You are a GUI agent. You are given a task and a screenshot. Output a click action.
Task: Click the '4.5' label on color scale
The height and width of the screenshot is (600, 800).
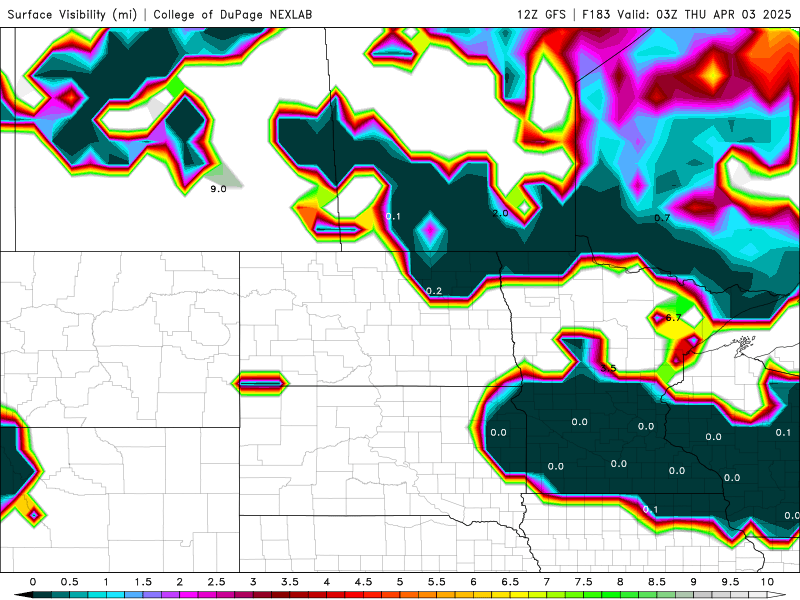pos(363,582)
